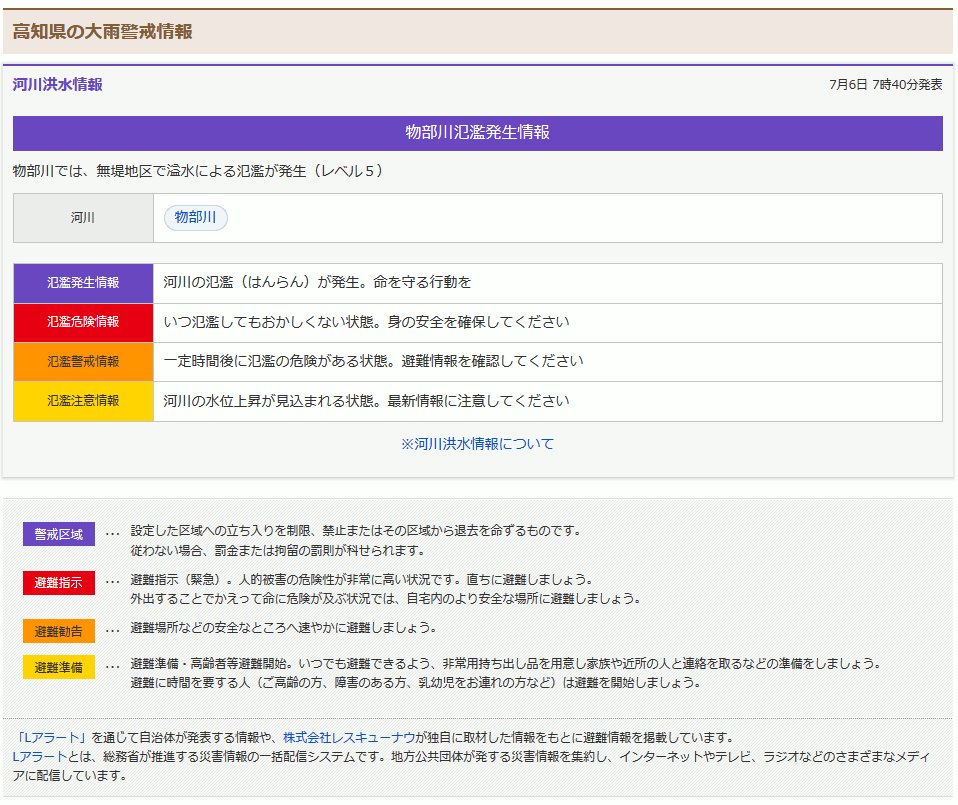The height and width of the screenshot is (805, 958).
Task: Click the text 物部川では、無堤地区で溢水による氾濫が発生
Action: tap(159, 171)
